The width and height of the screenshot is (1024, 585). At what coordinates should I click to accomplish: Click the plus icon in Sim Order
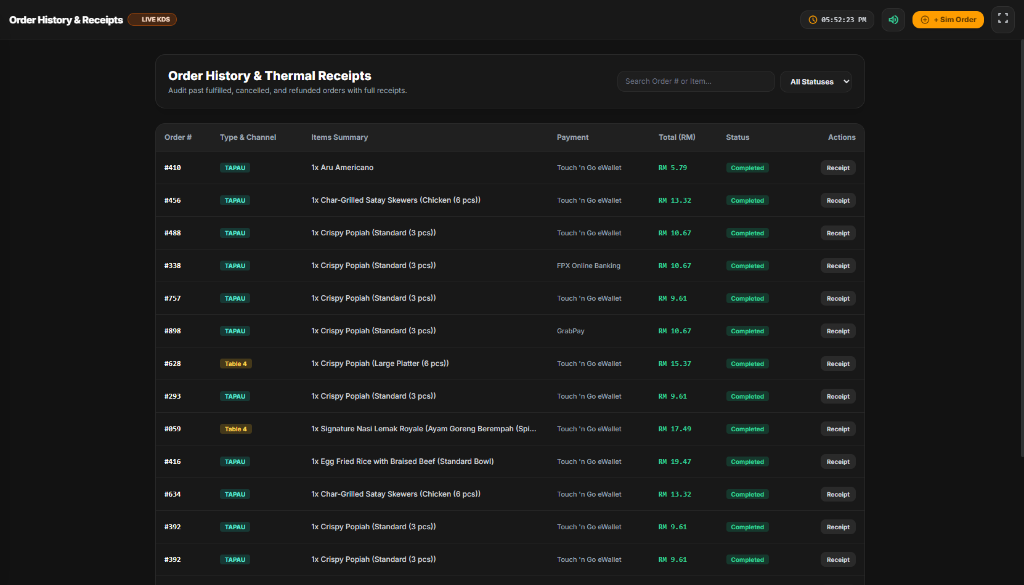click(925, 20)
